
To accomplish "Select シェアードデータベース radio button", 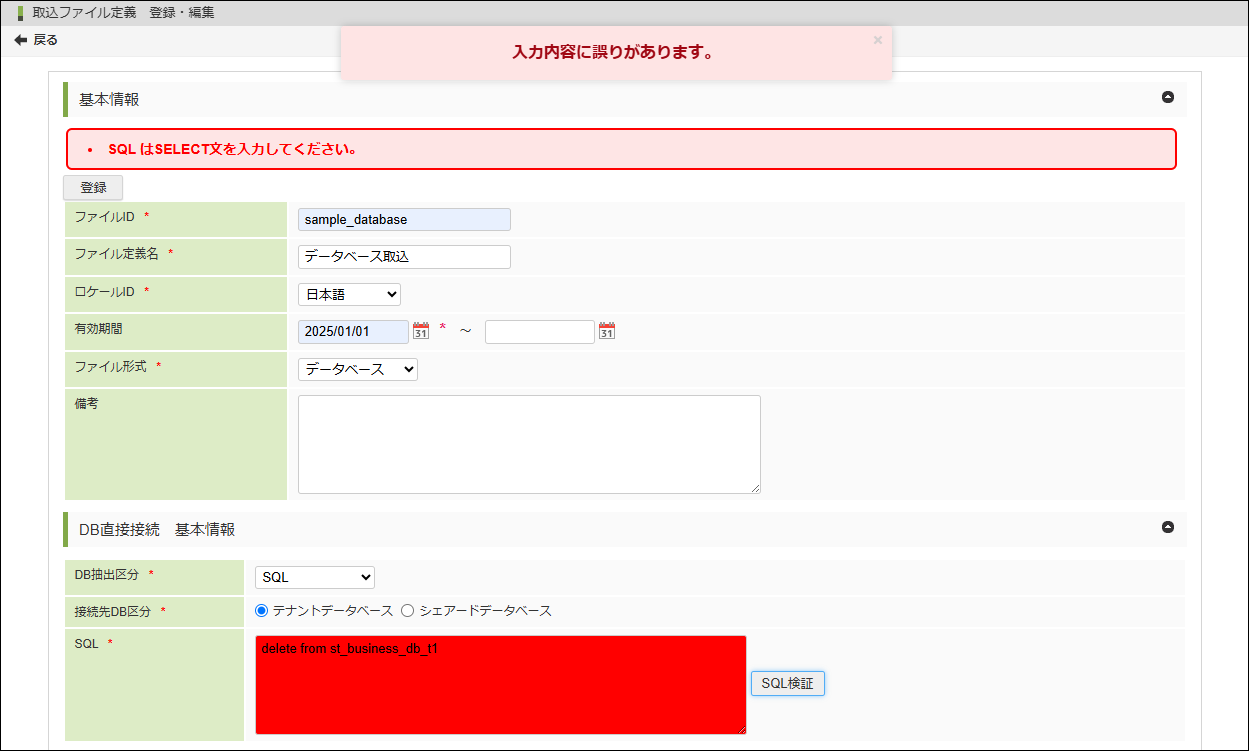I will point(407,610).
